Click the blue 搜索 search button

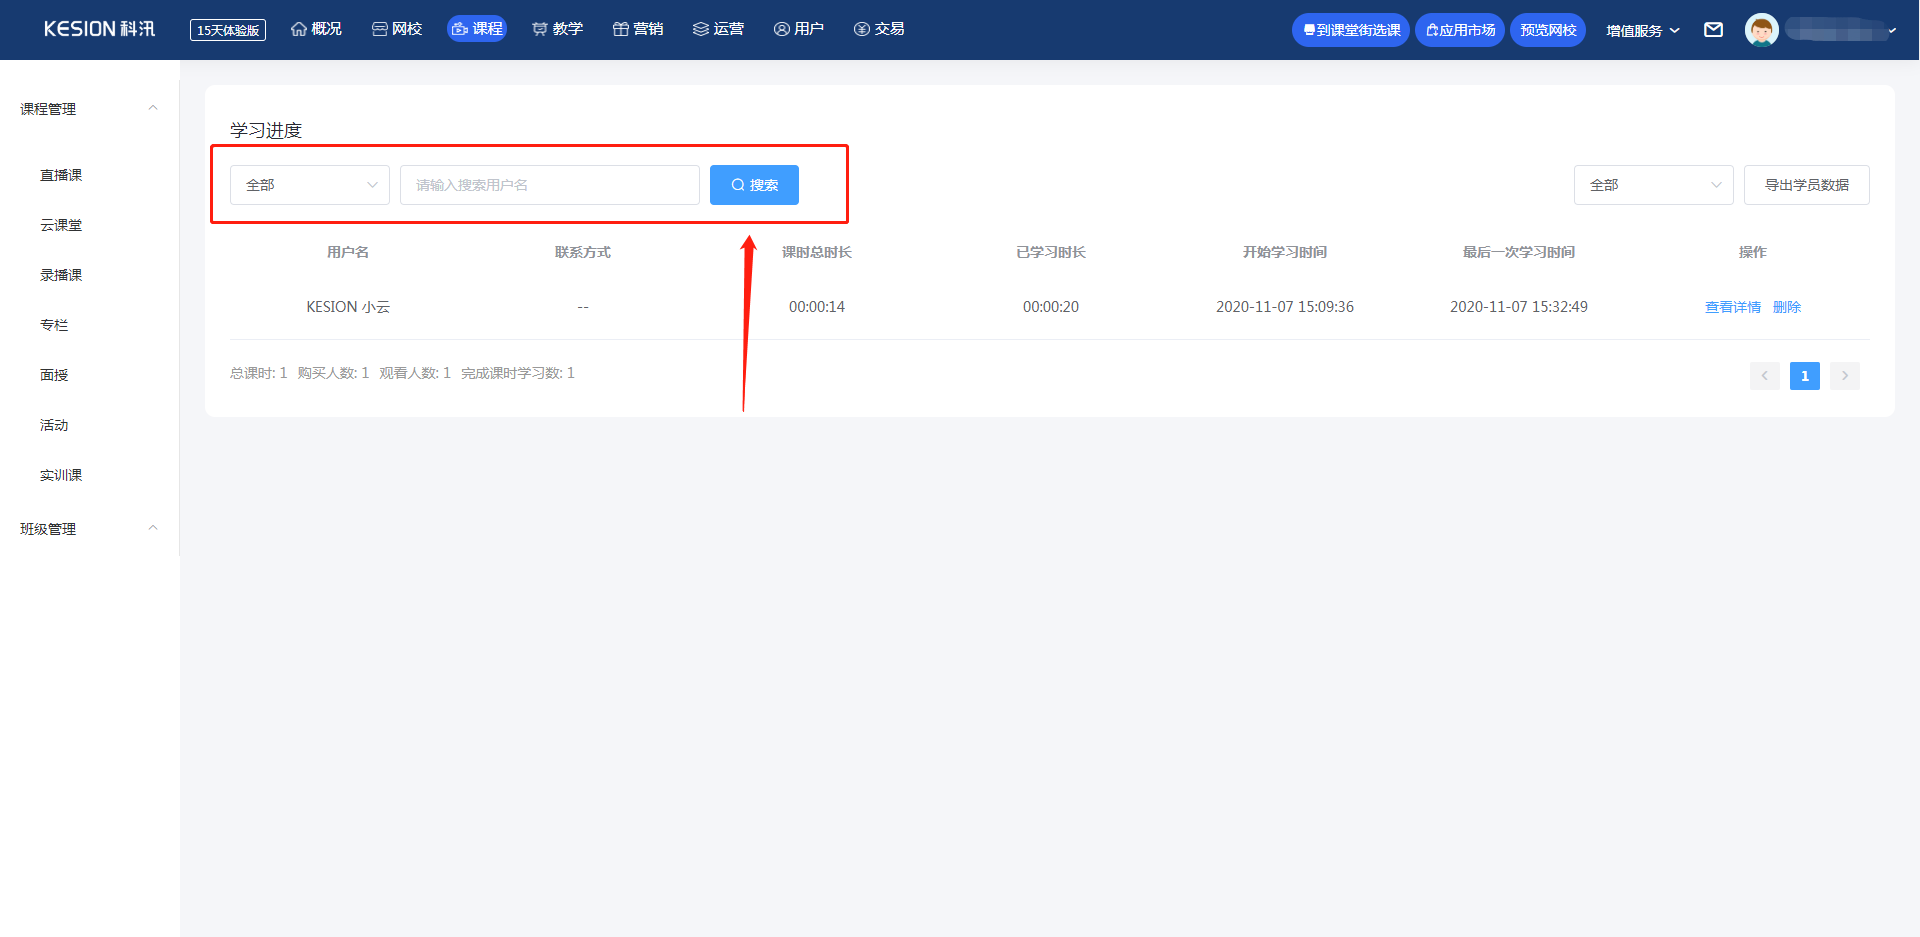tap(754, 185)
